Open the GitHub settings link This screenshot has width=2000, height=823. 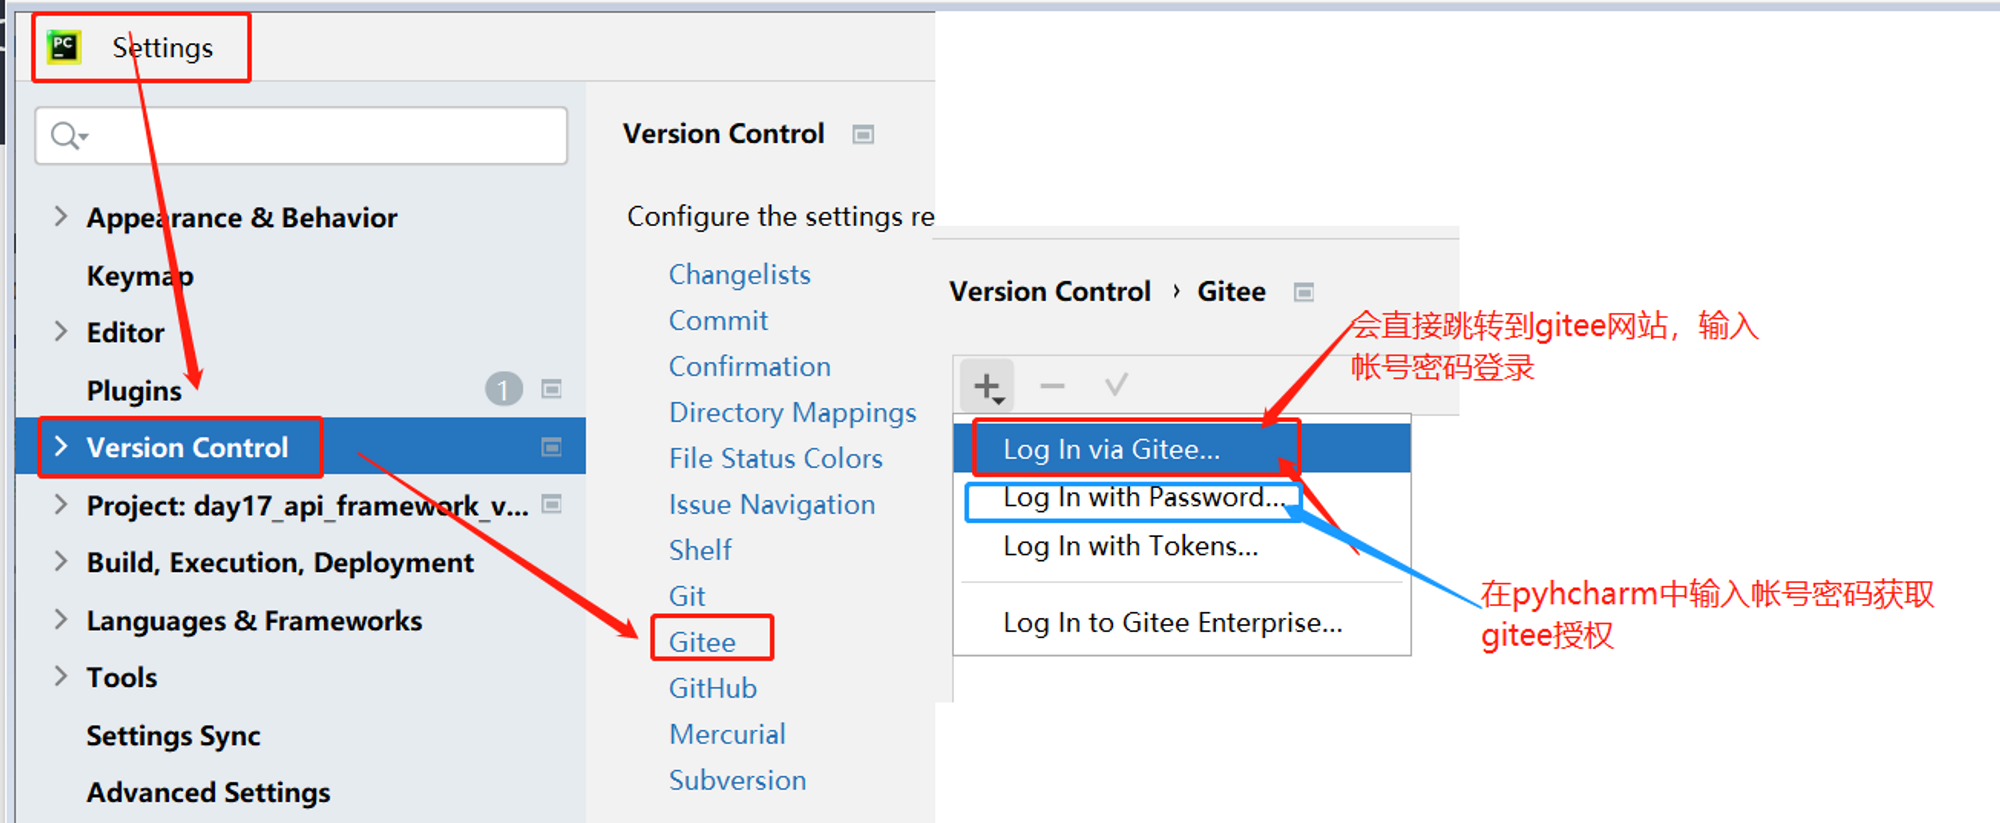[713, 688]
